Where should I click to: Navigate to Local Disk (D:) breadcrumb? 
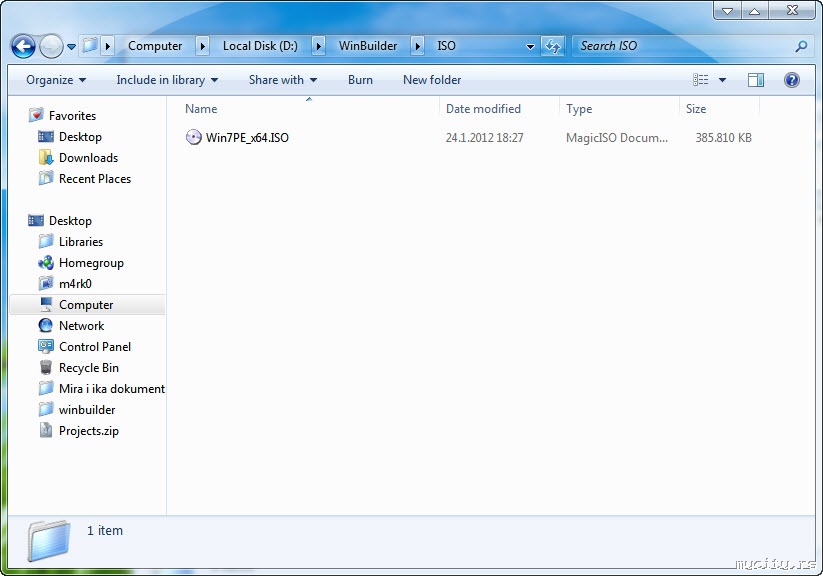point(260,46)
